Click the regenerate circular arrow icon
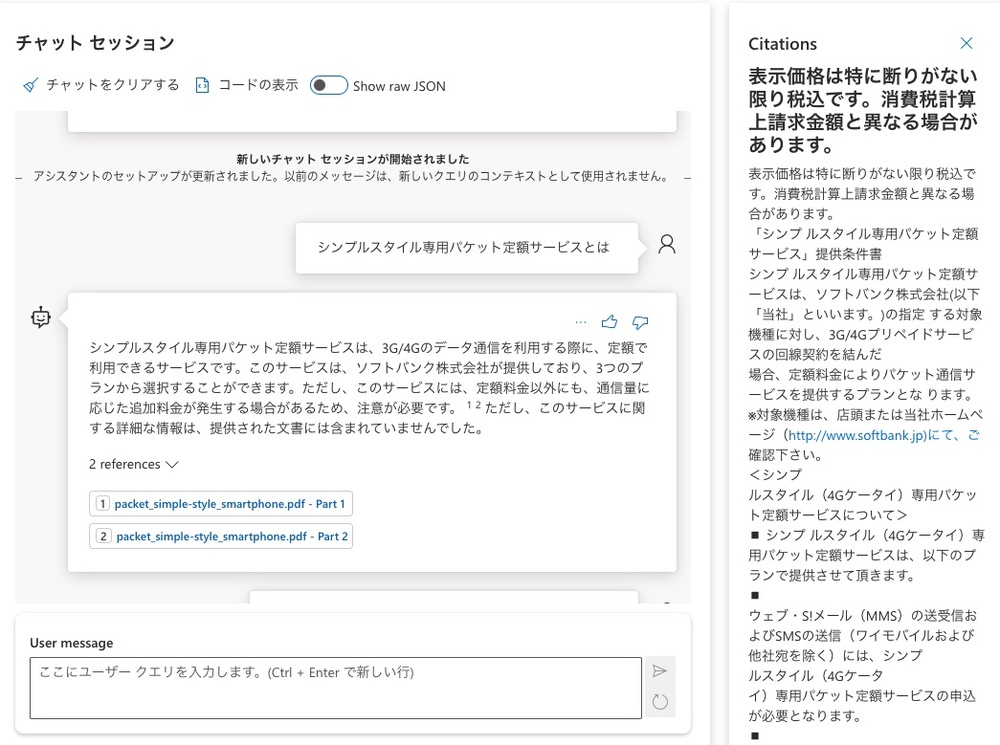The width and height of the screenshot is (1000, 745). pos(660,702)
